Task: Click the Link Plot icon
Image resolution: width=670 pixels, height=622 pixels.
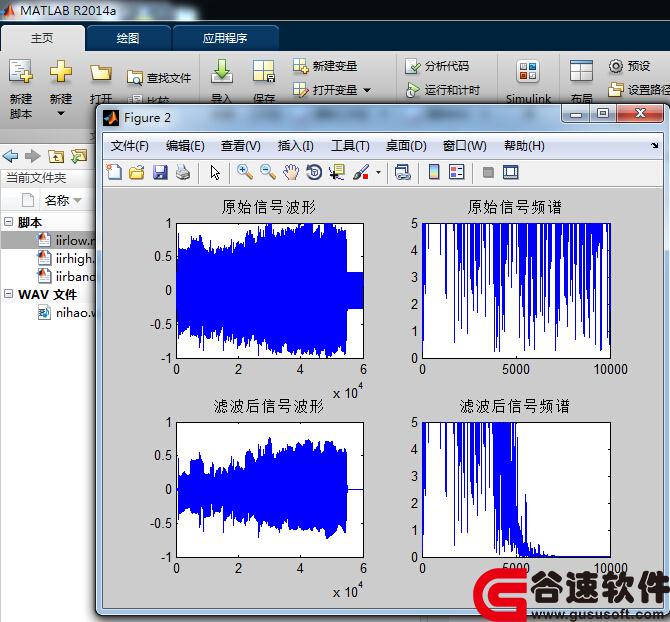Action: tap(403, 173)
